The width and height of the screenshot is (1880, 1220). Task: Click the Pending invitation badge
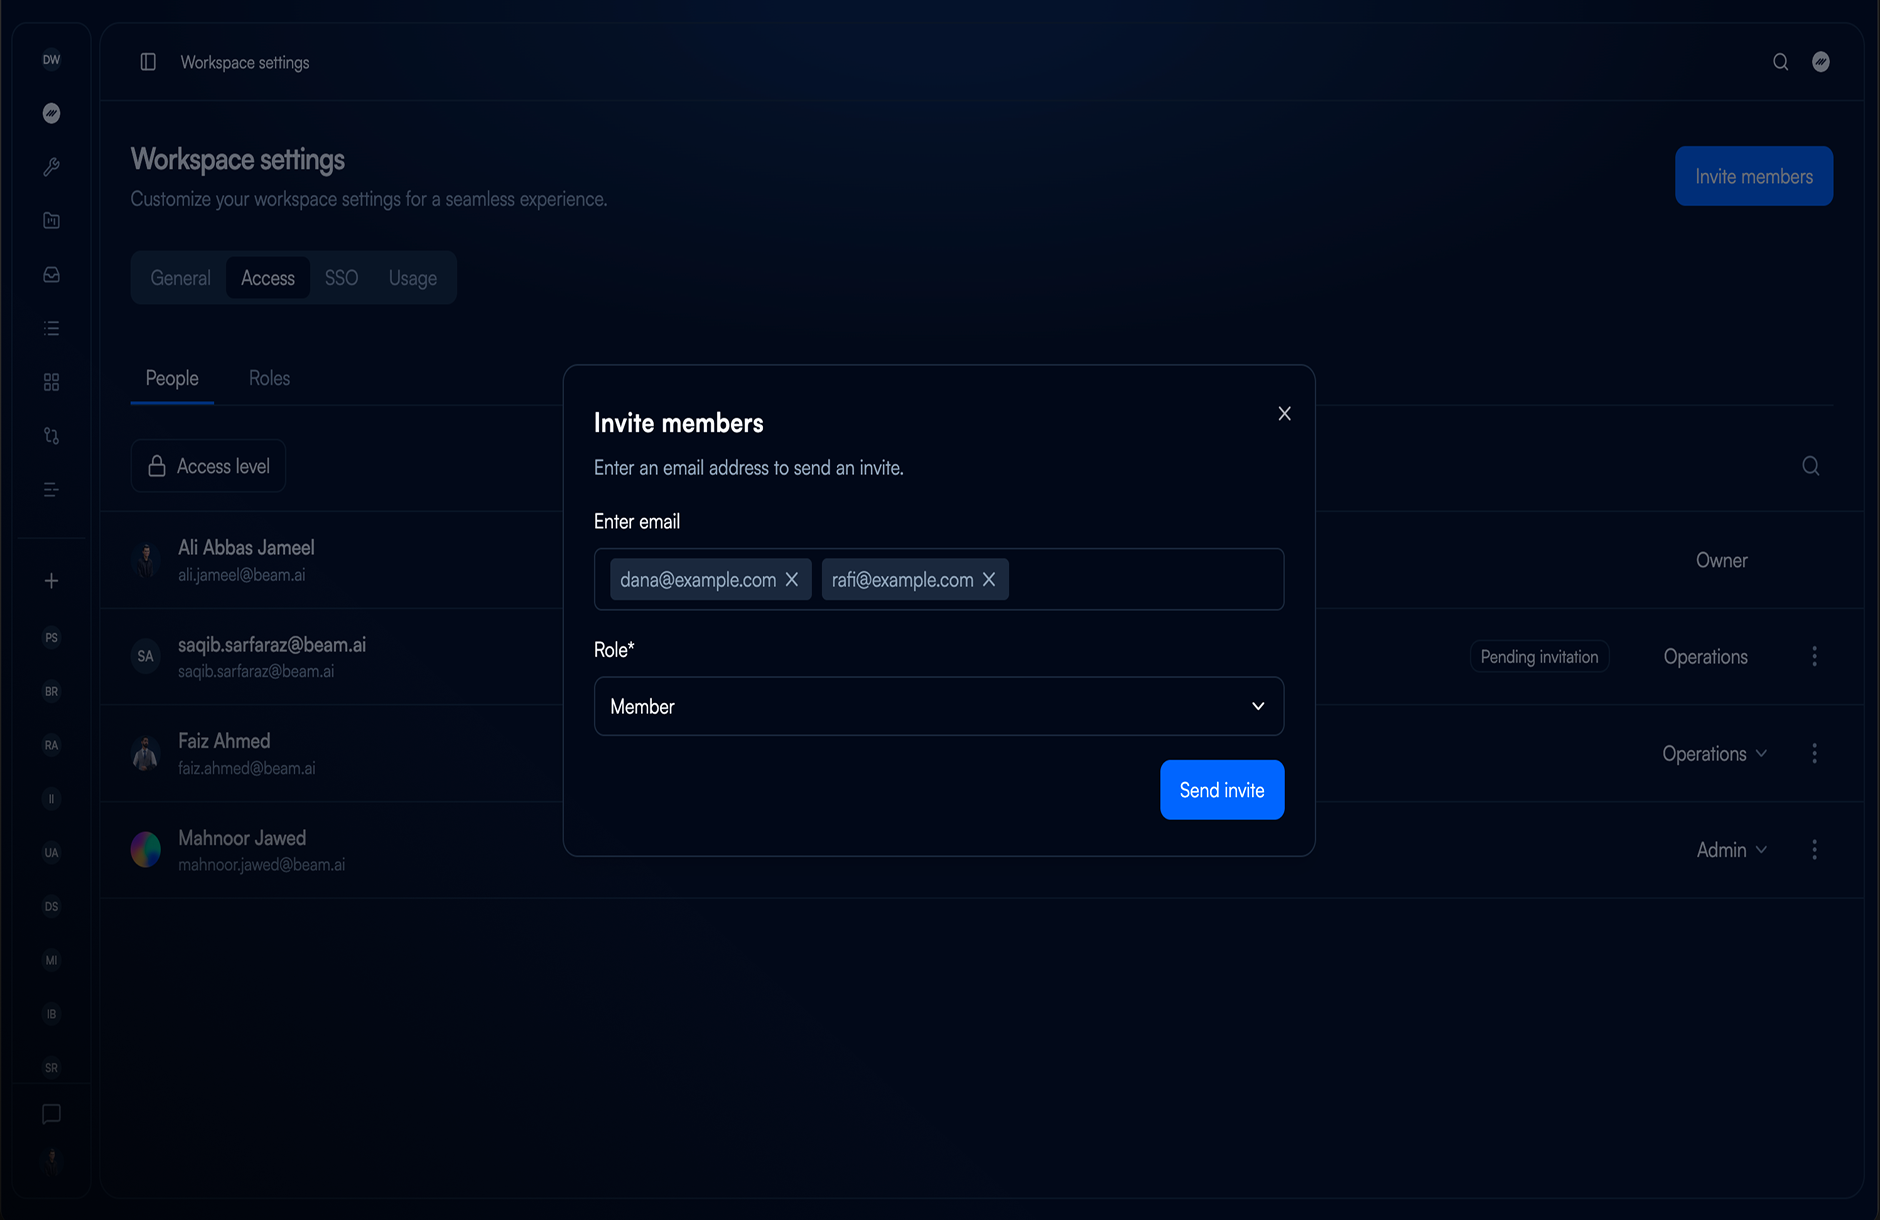click(1539, 656)
